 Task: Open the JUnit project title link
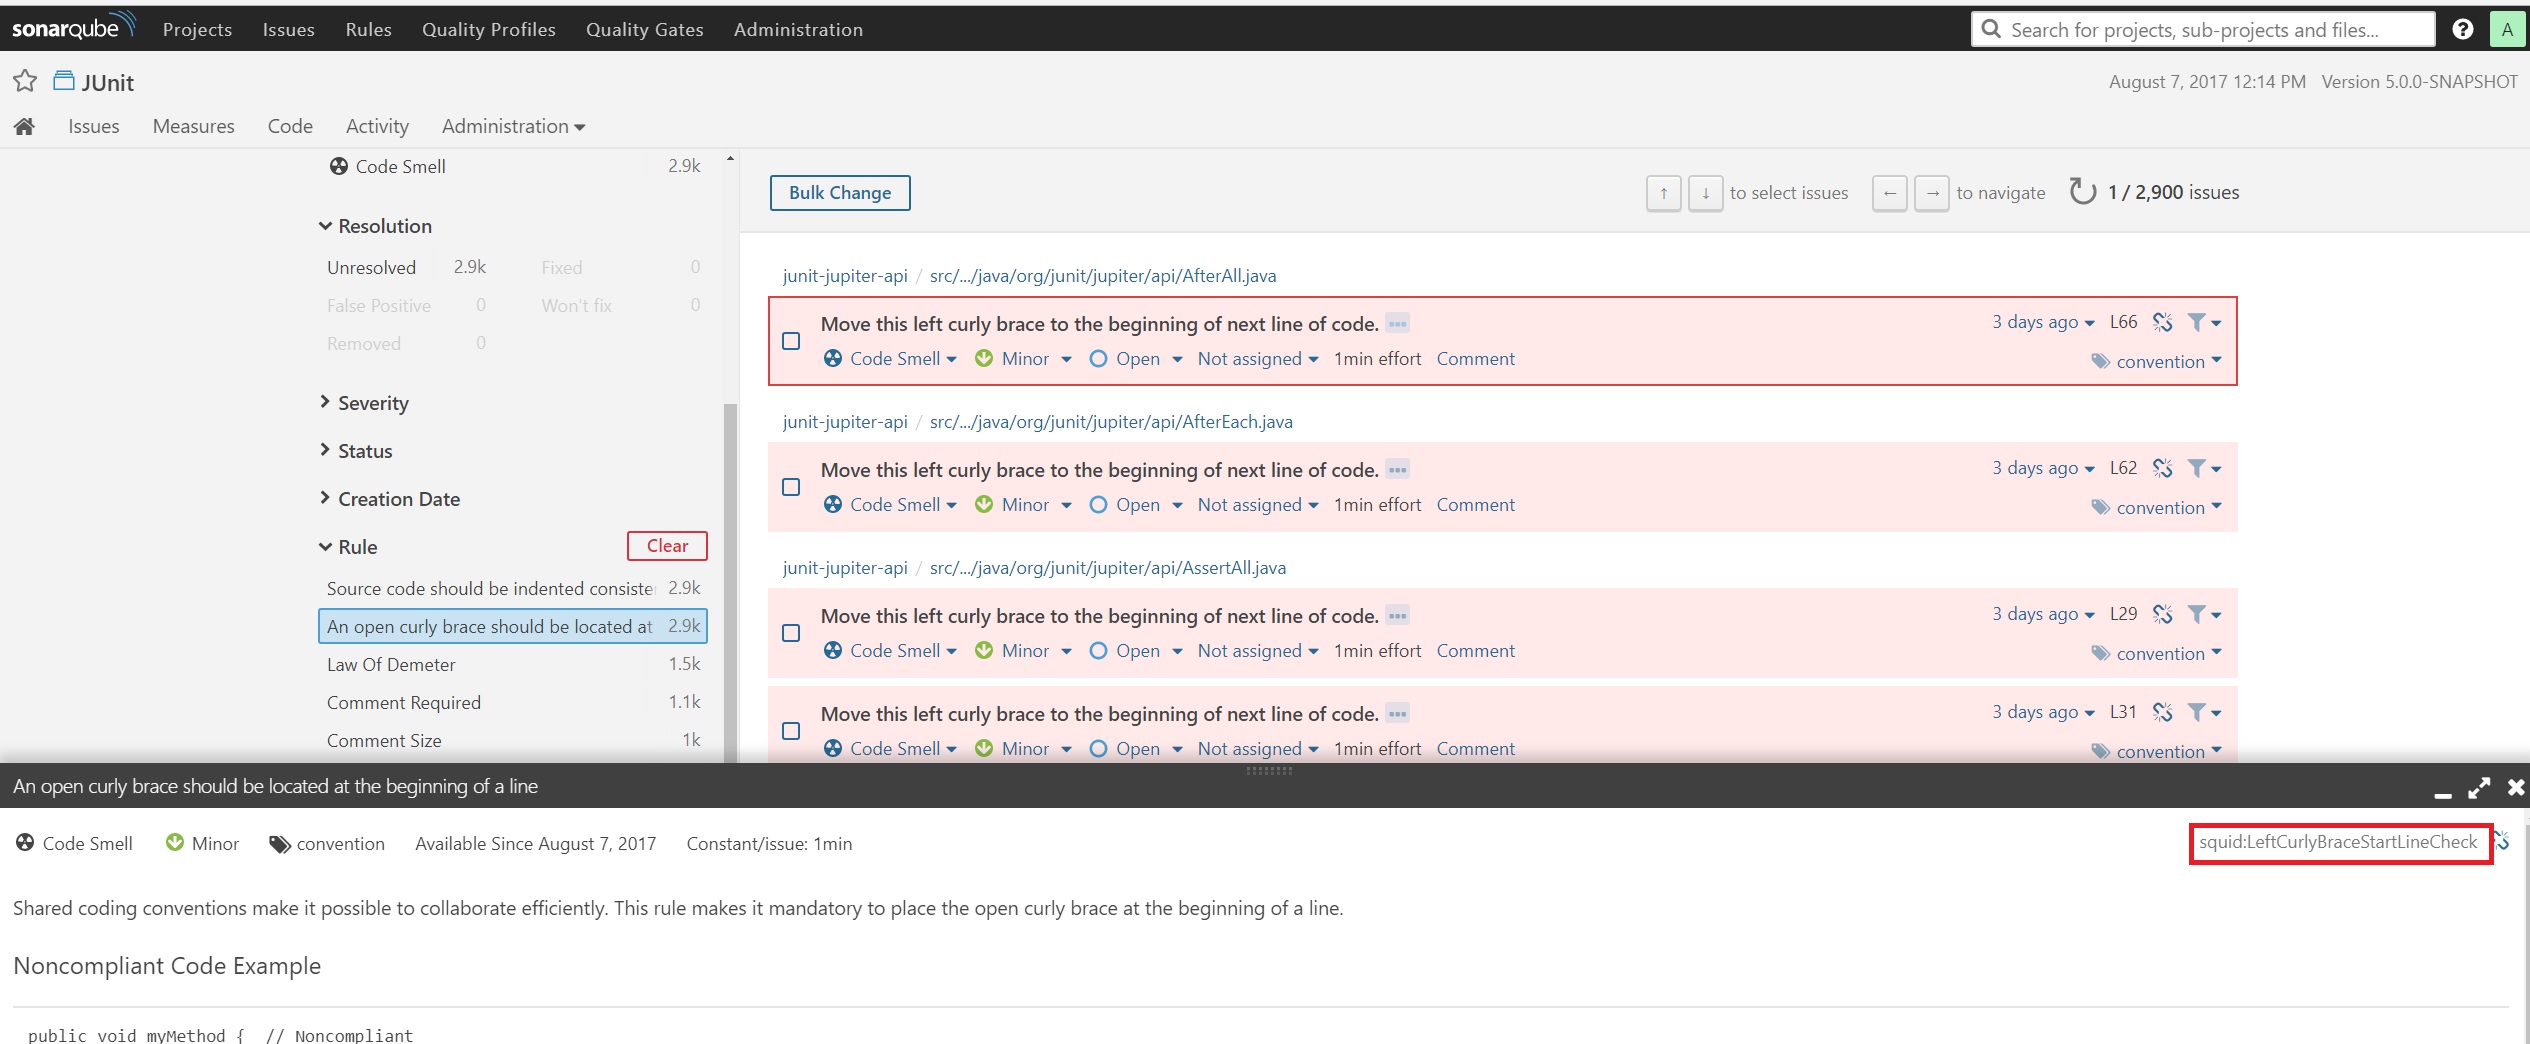107,82
